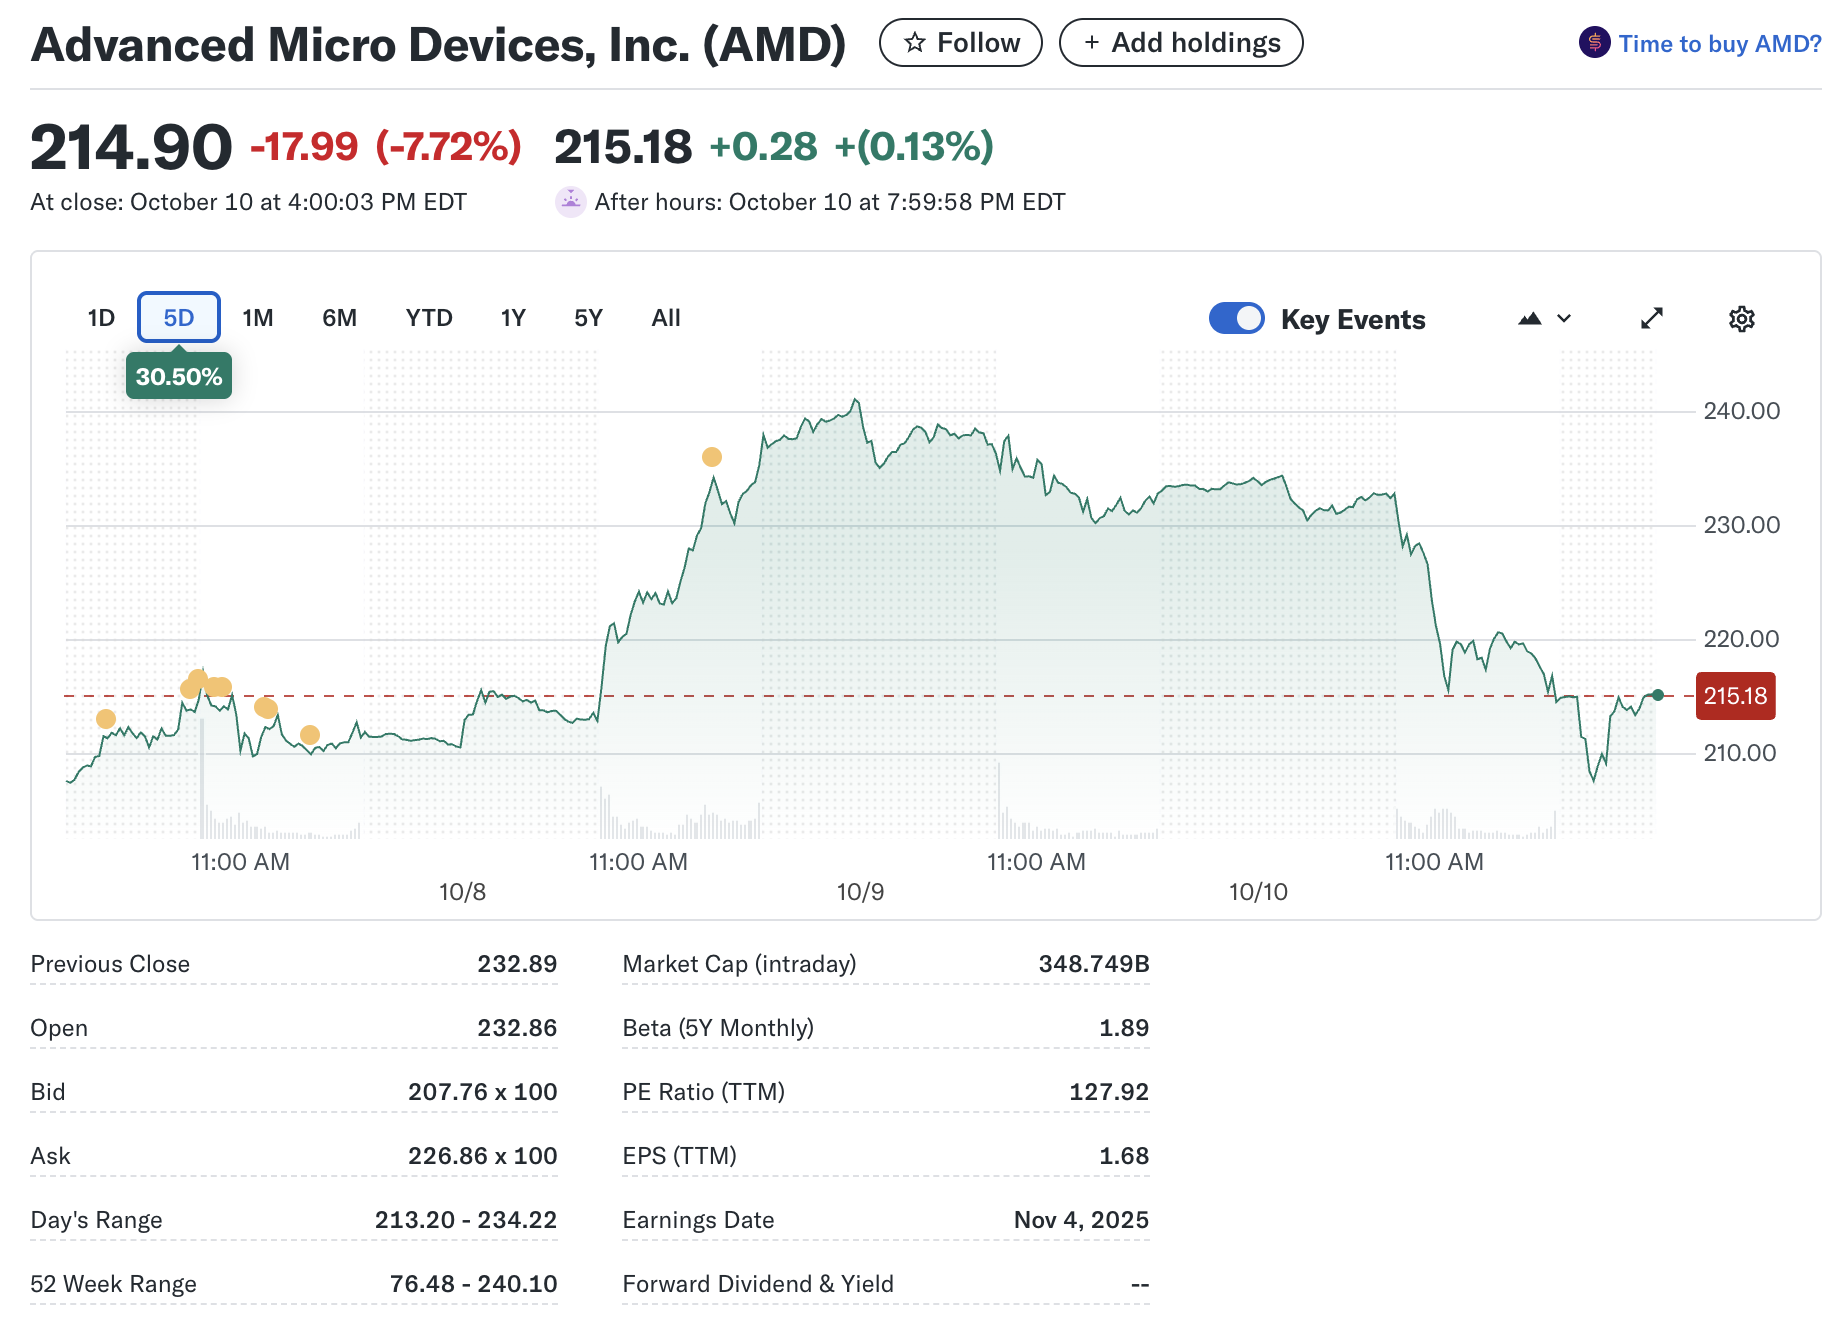Click the after hours moon icon
This screenshot has width=1834, height=1322.
[570, 202]
